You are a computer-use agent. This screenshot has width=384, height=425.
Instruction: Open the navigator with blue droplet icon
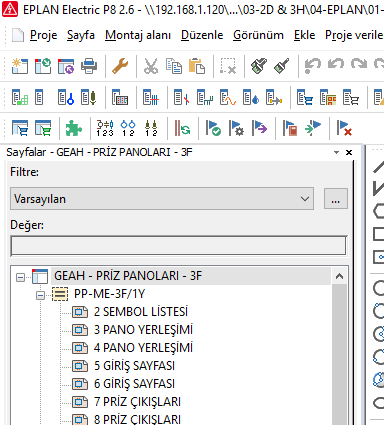(251, 97)
